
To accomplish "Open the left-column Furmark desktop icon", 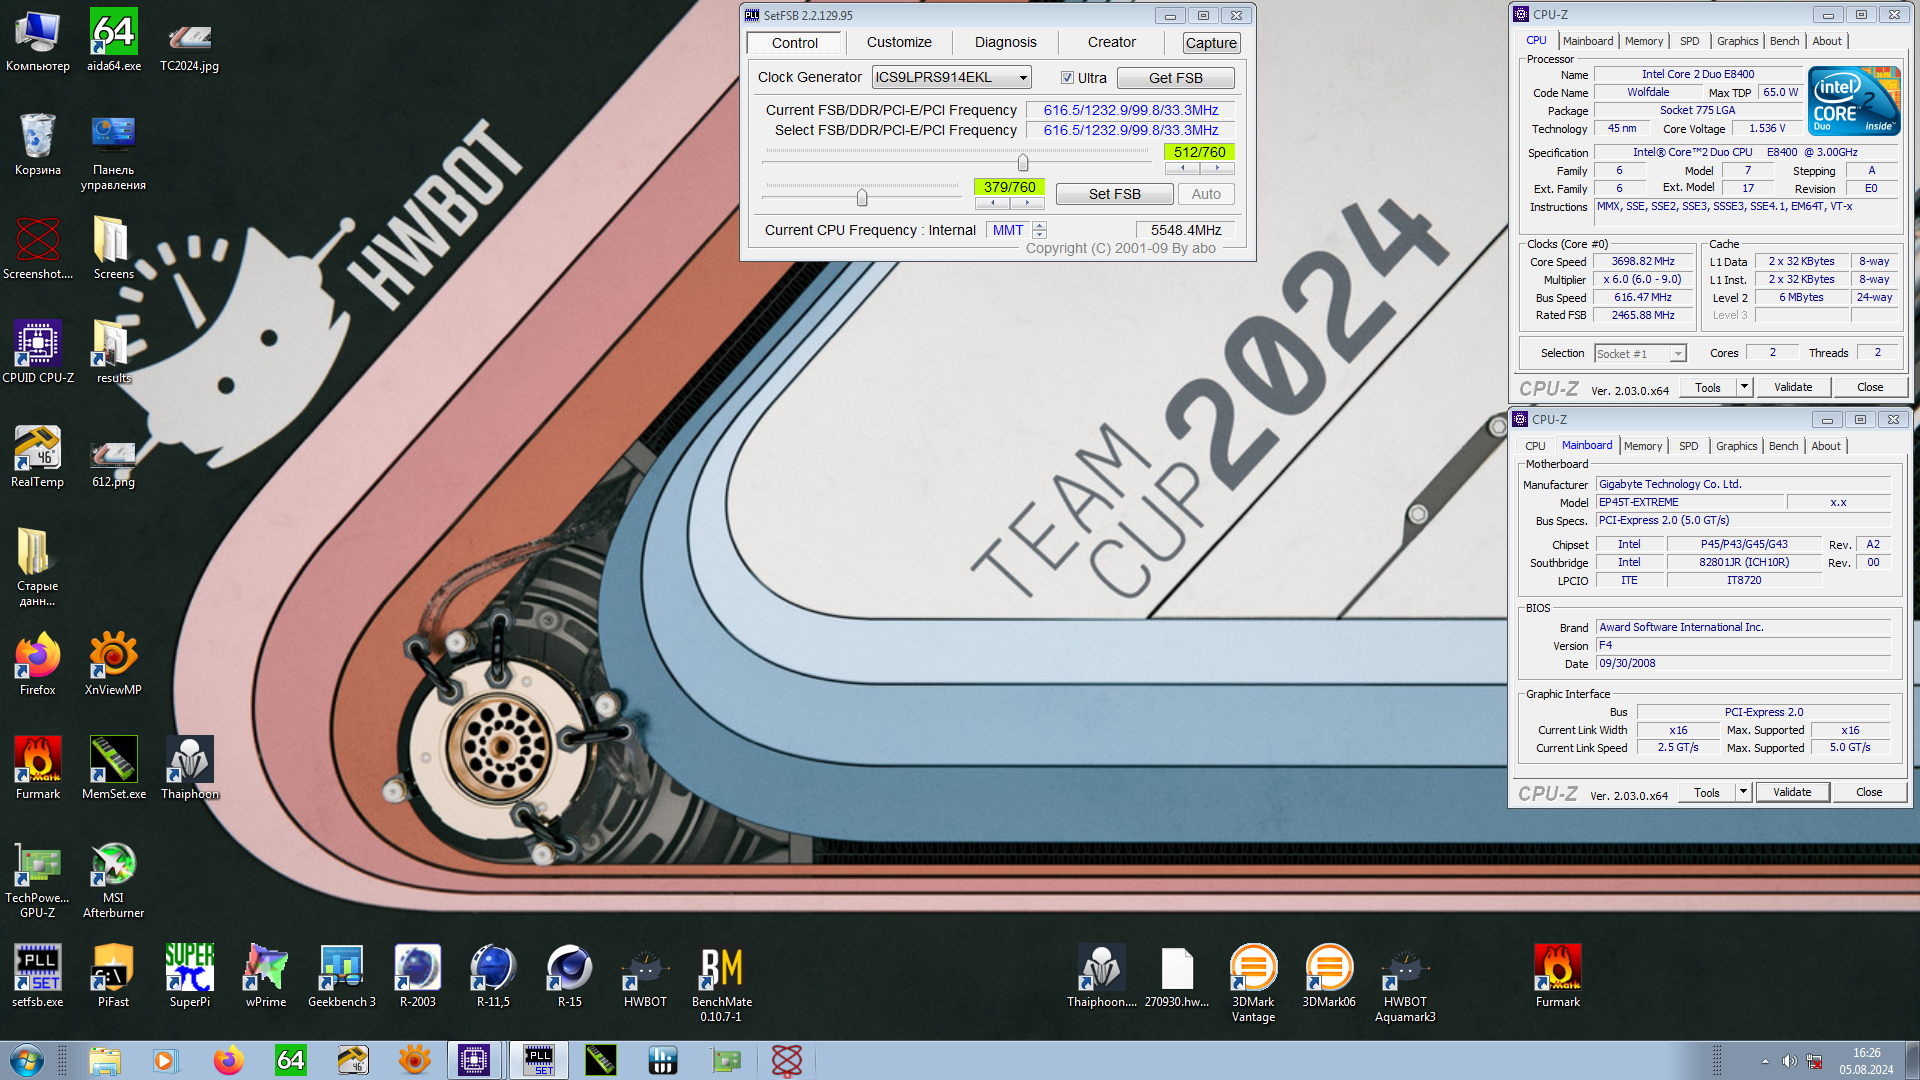I will [x=38, y=768].
